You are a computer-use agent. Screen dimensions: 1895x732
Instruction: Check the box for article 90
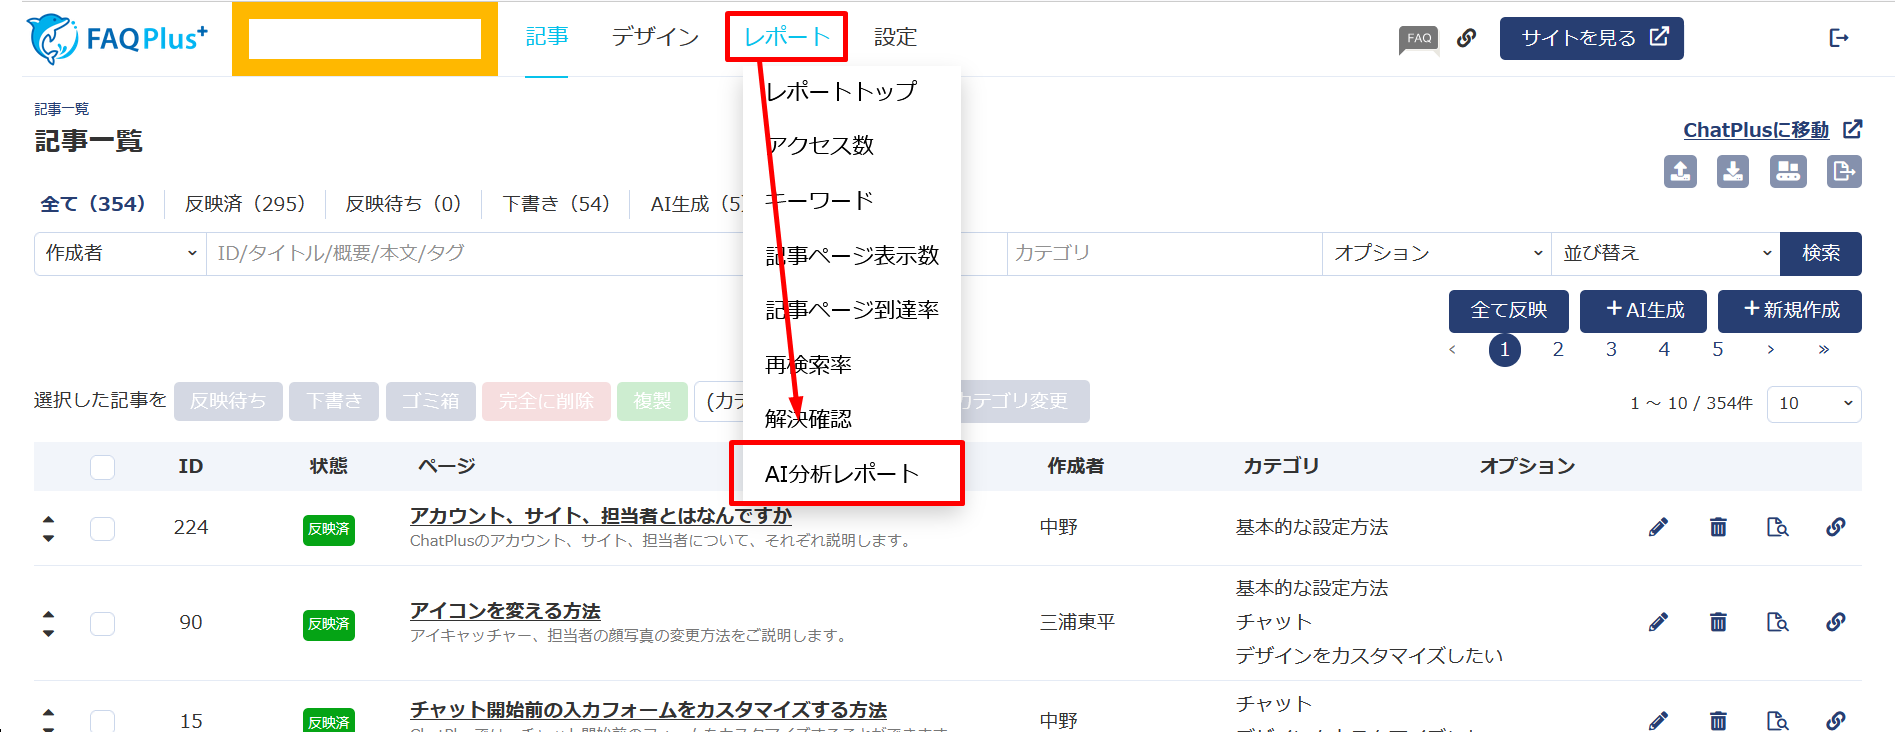102,623
